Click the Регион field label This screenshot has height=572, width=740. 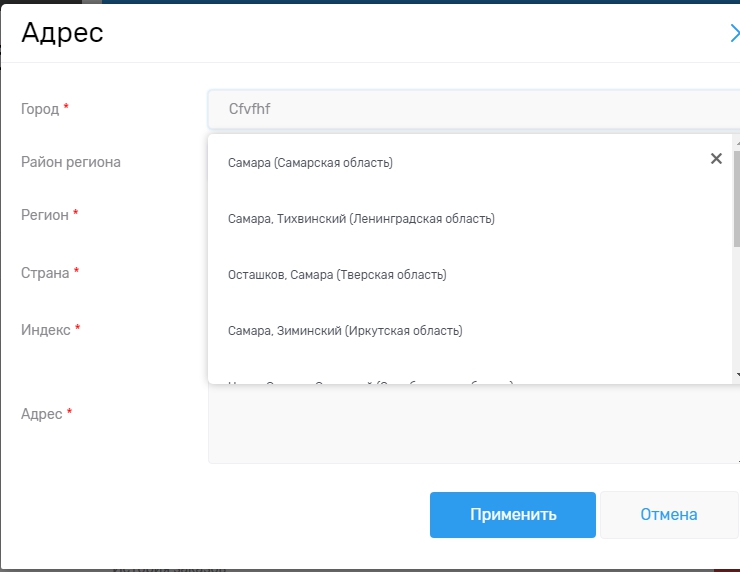45,215
